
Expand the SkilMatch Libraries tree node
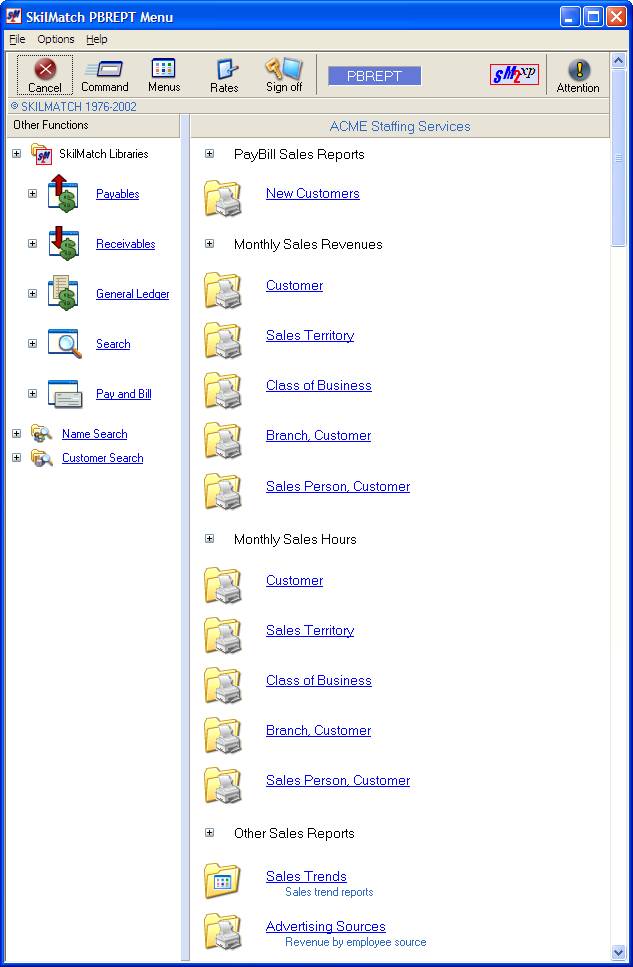coord(17,154)
